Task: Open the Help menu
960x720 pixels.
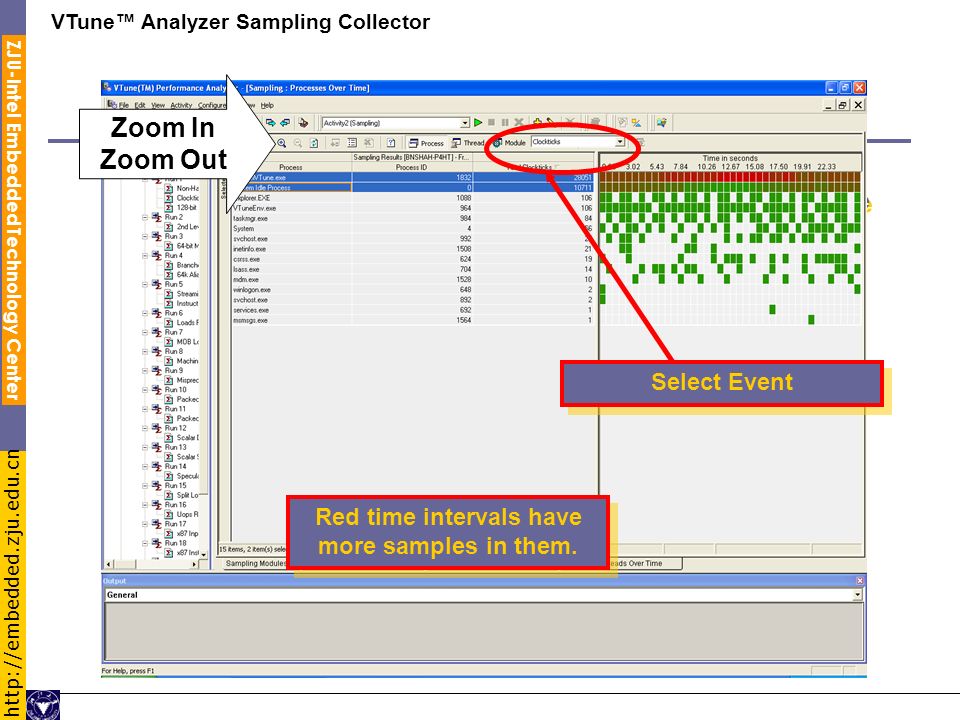Action: (x=267, y=105)
